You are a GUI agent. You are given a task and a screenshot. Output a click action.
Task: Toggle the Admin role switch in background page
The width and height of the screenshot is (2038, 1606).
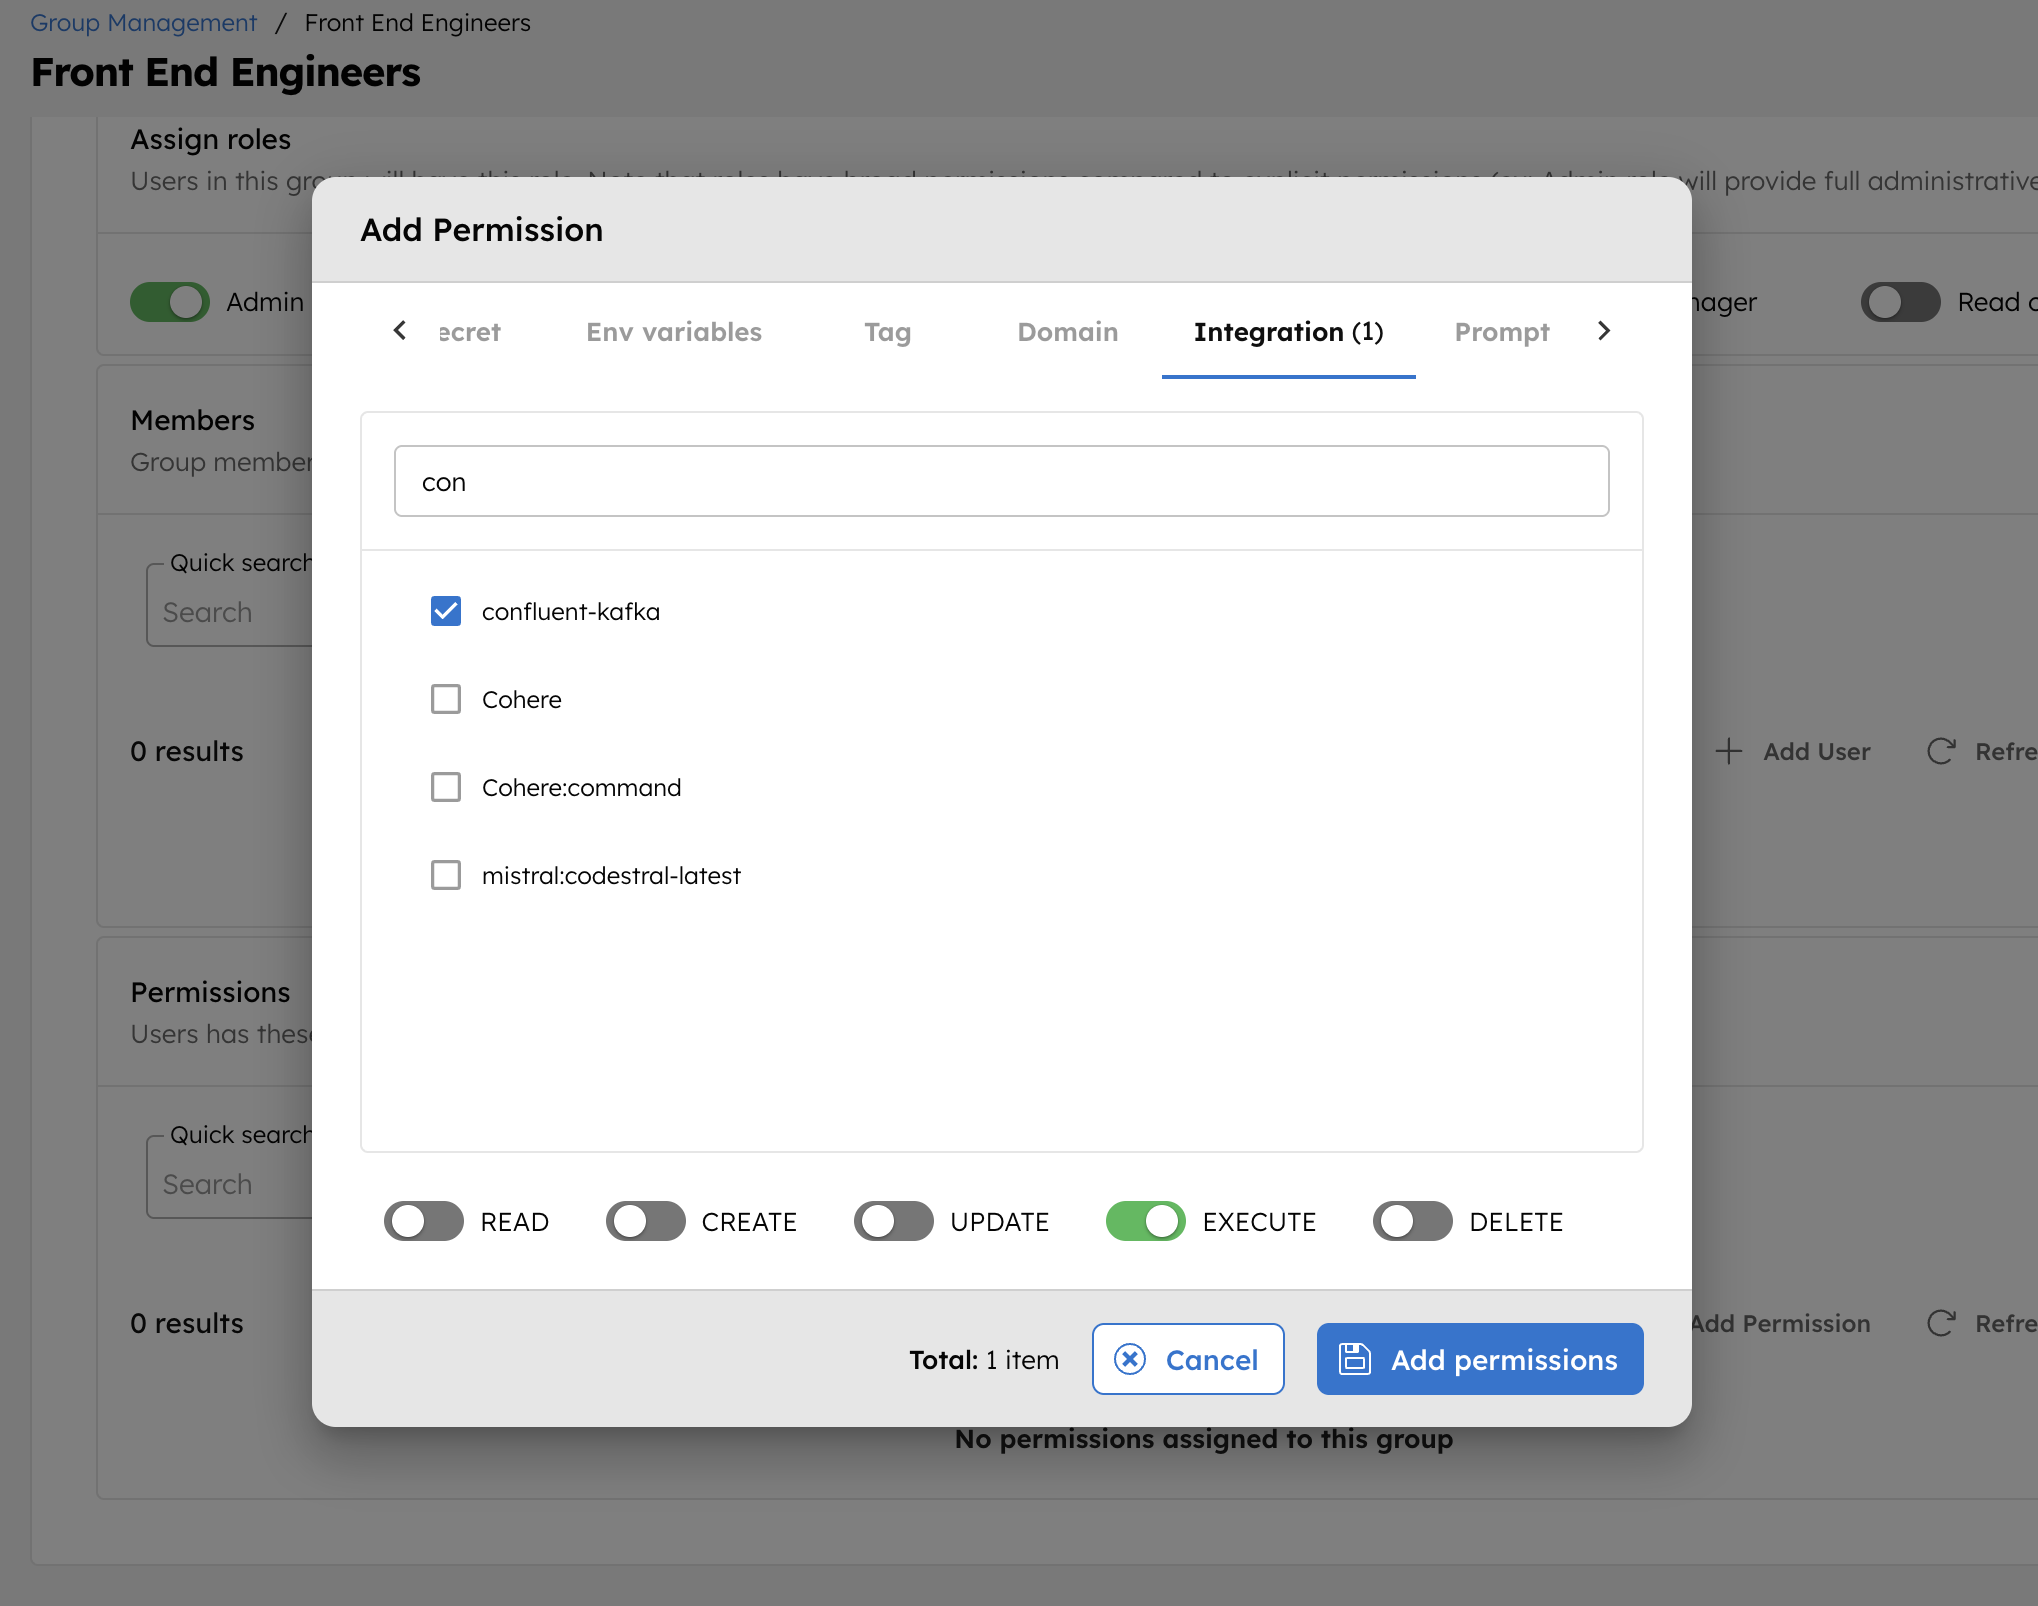click(x=170, y=302)
